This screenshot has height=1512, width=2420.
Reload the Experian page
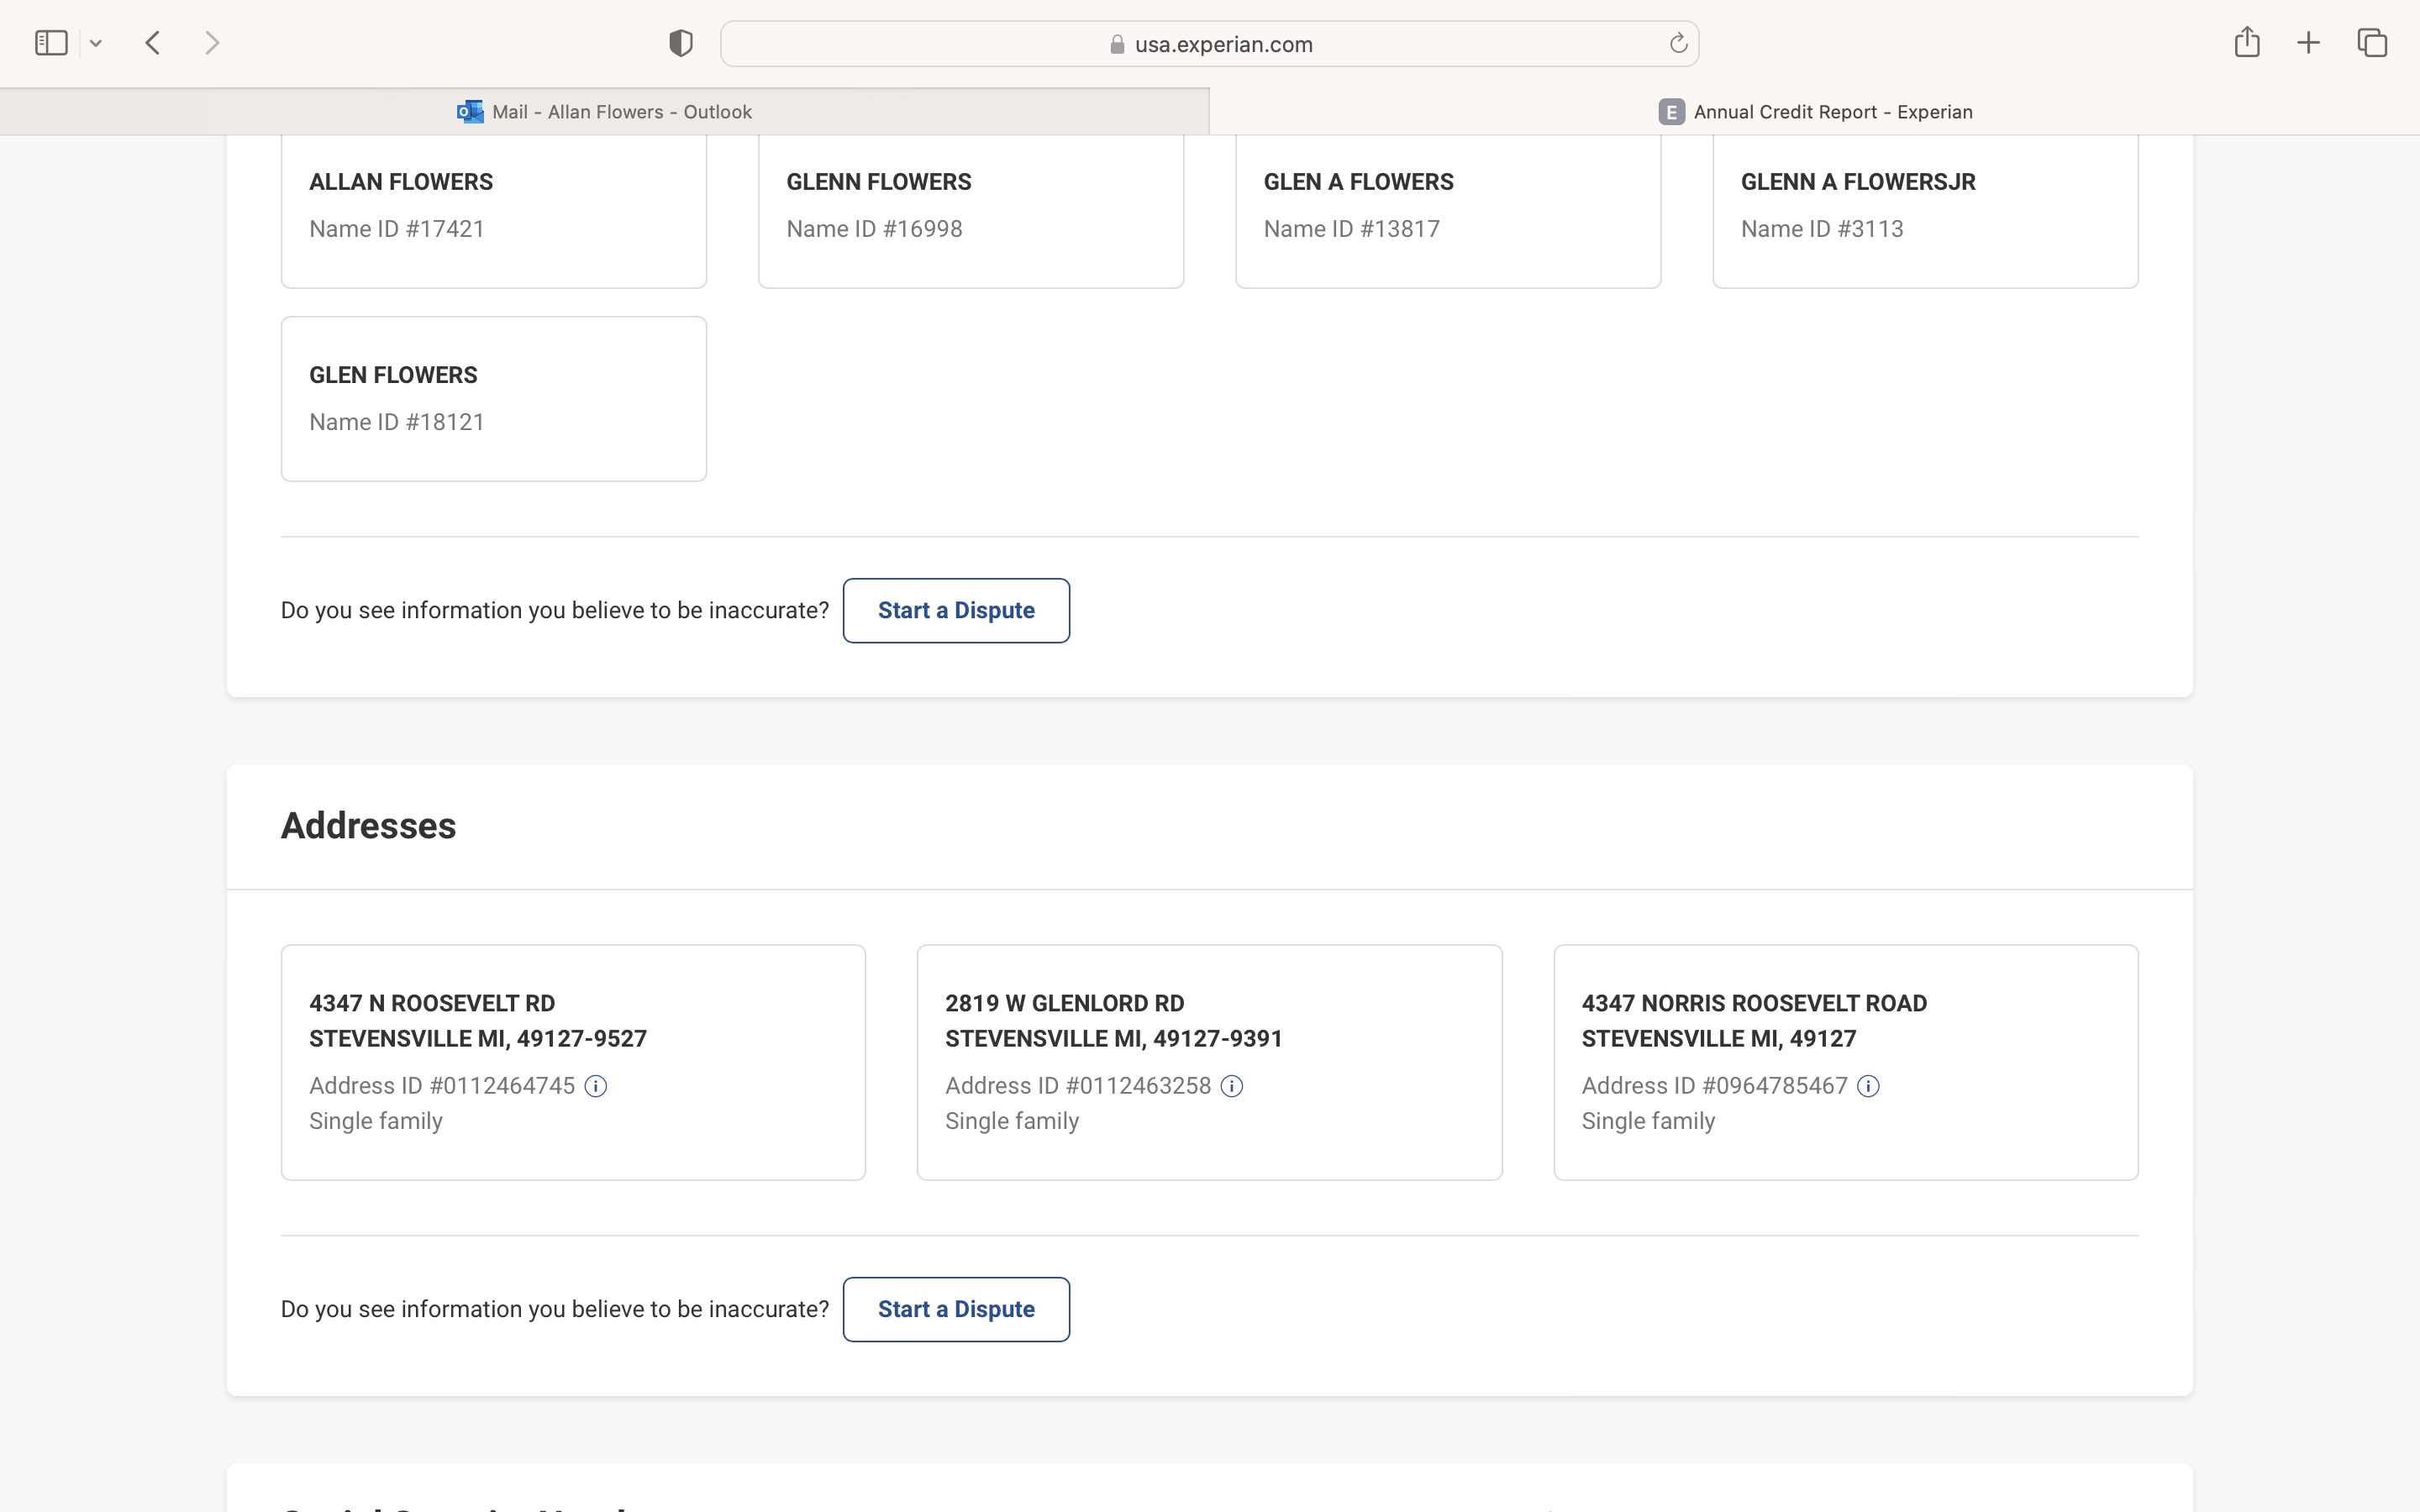(x=1678, y=43)
